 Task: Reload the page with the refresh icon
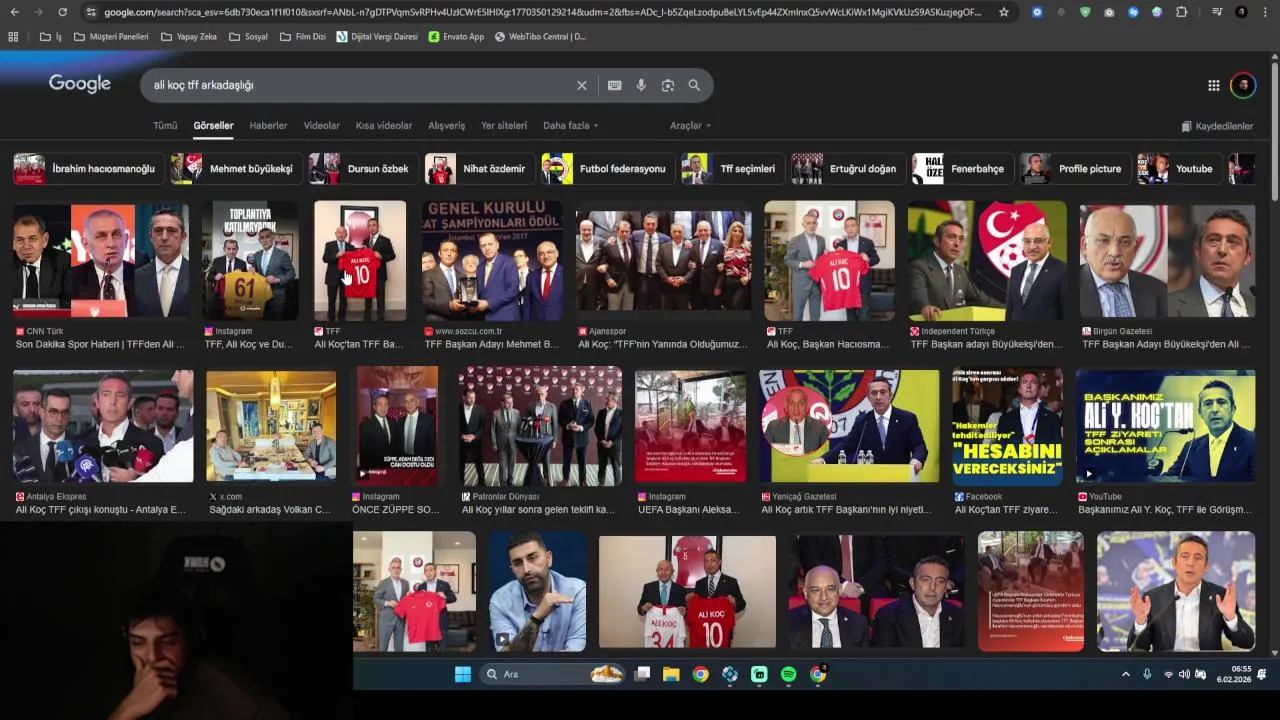[x=62, y=12]
